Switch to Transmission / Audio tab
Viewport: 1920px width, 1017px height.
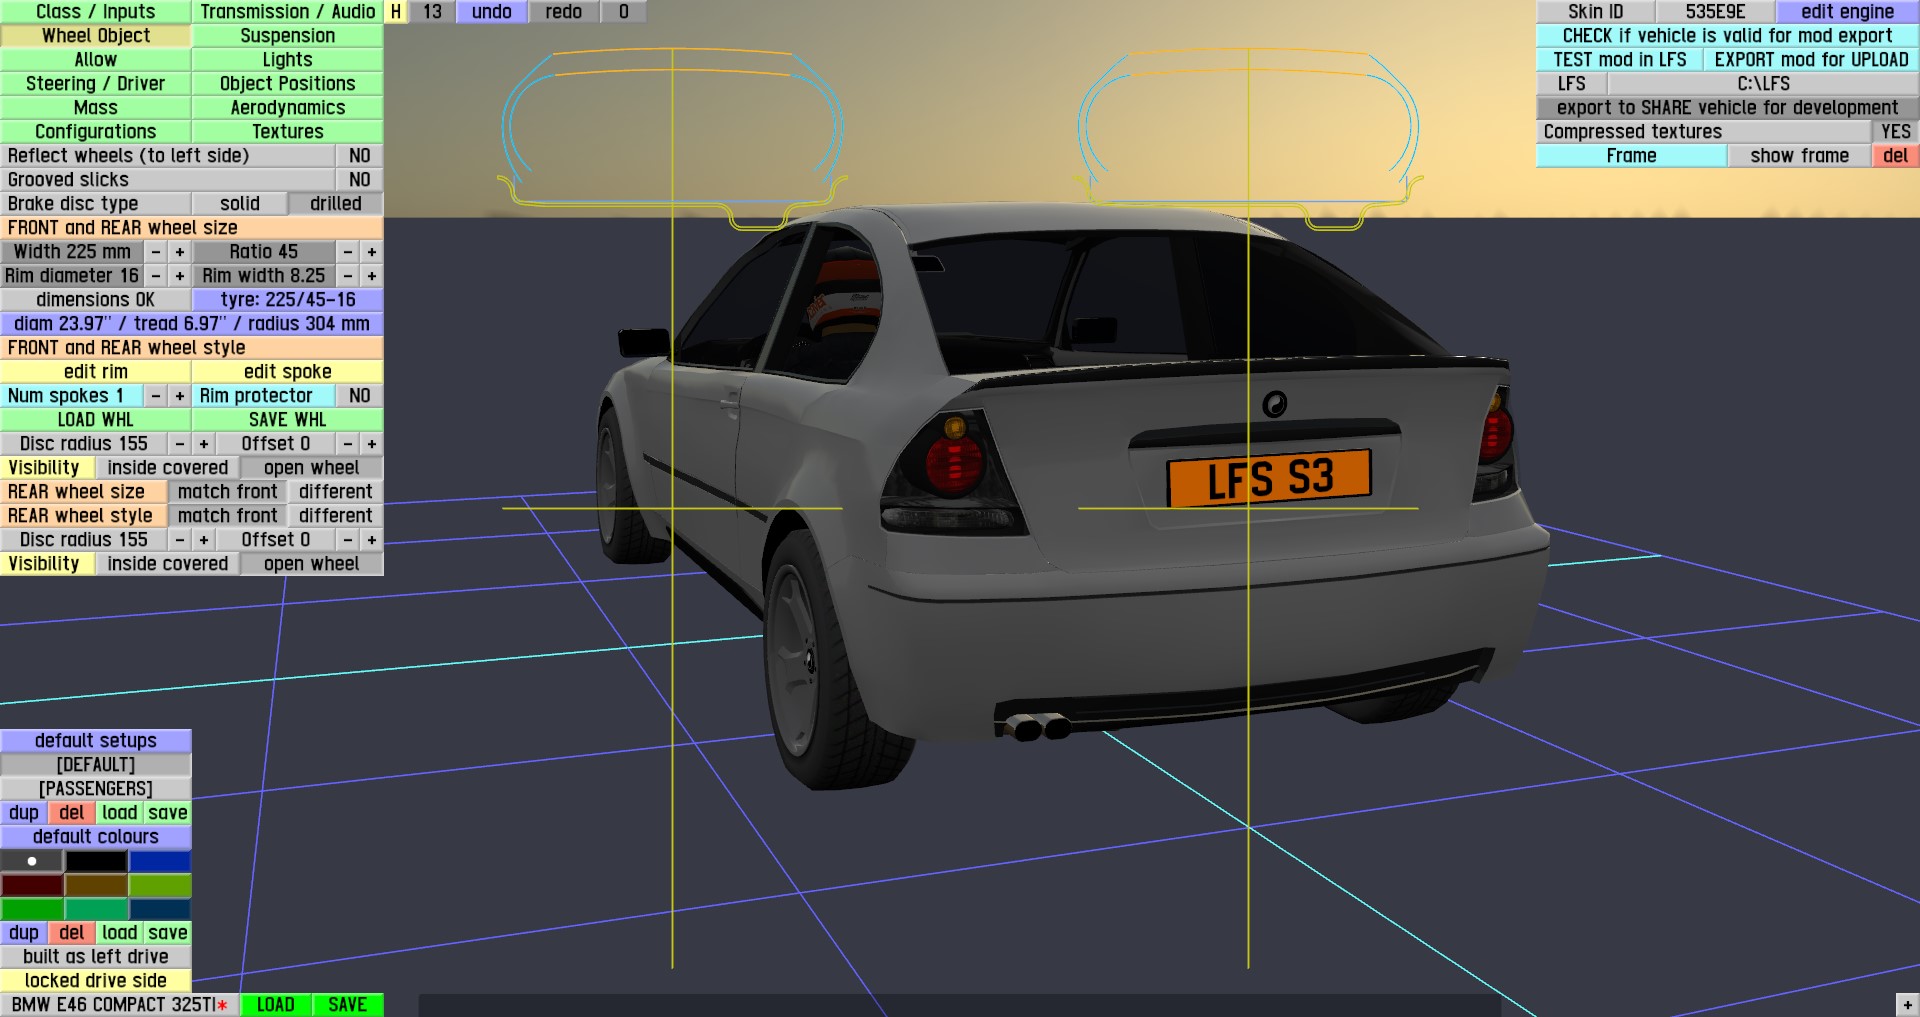pyautogui.click(x=288, y=12)
